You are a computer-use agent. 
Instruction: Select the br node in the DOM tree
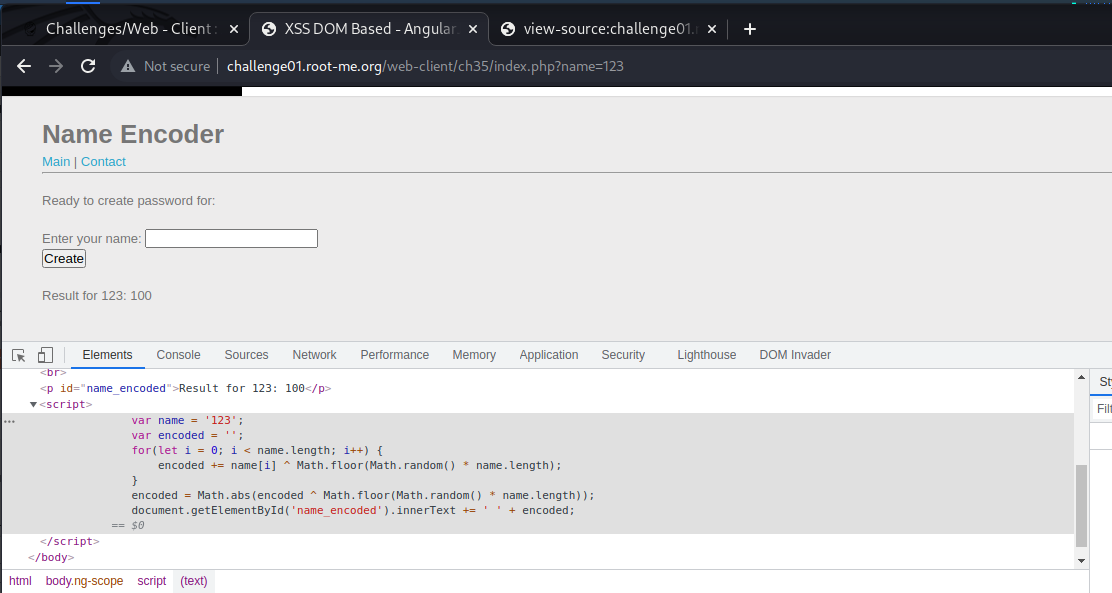53,372
